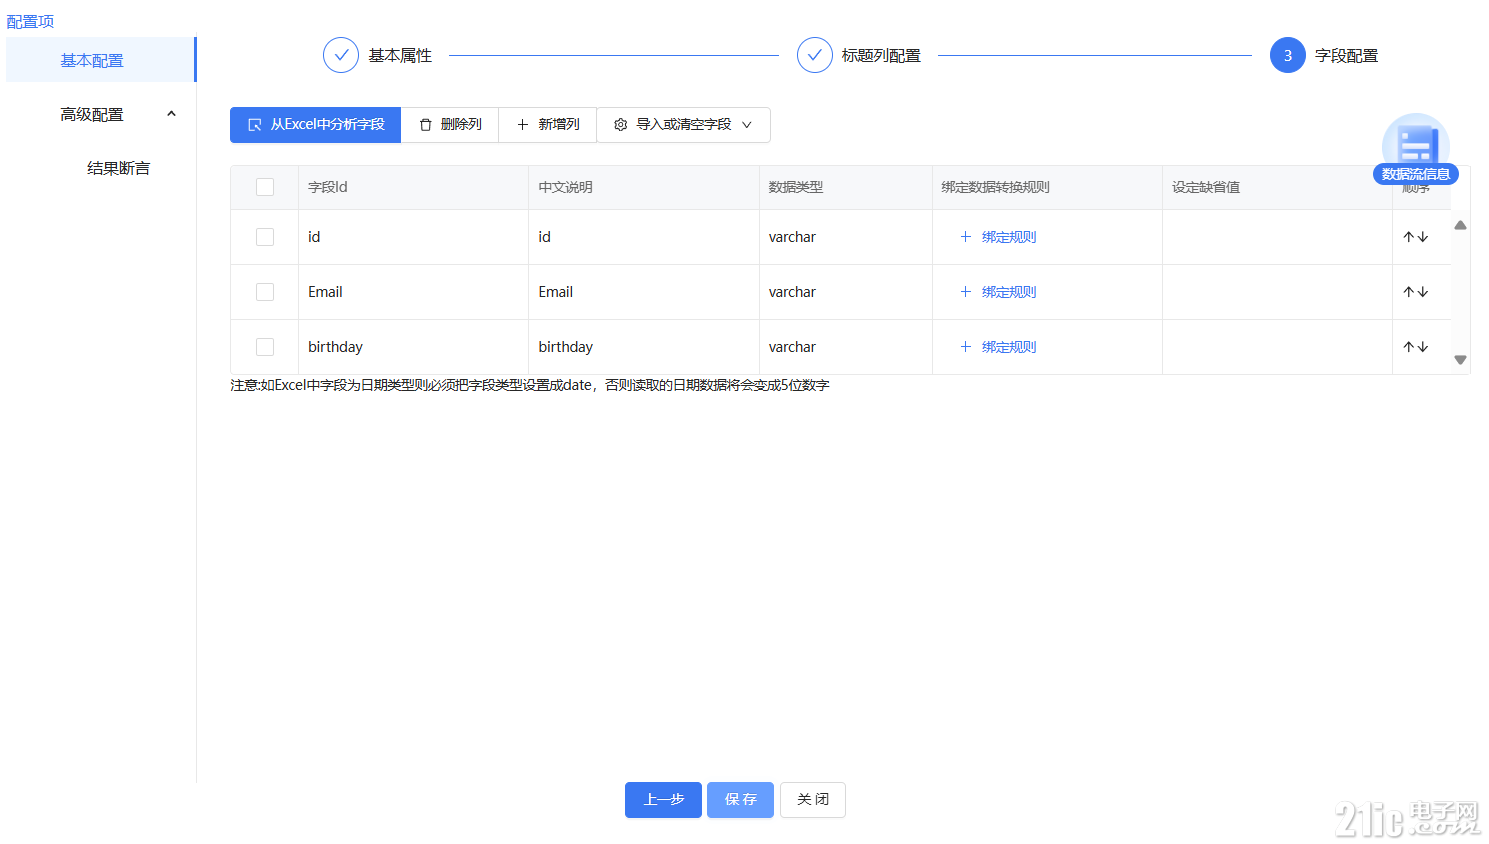Click the table scrollbar up arrow
This screenshot has height=844, width=1489.
(1460, 225)
